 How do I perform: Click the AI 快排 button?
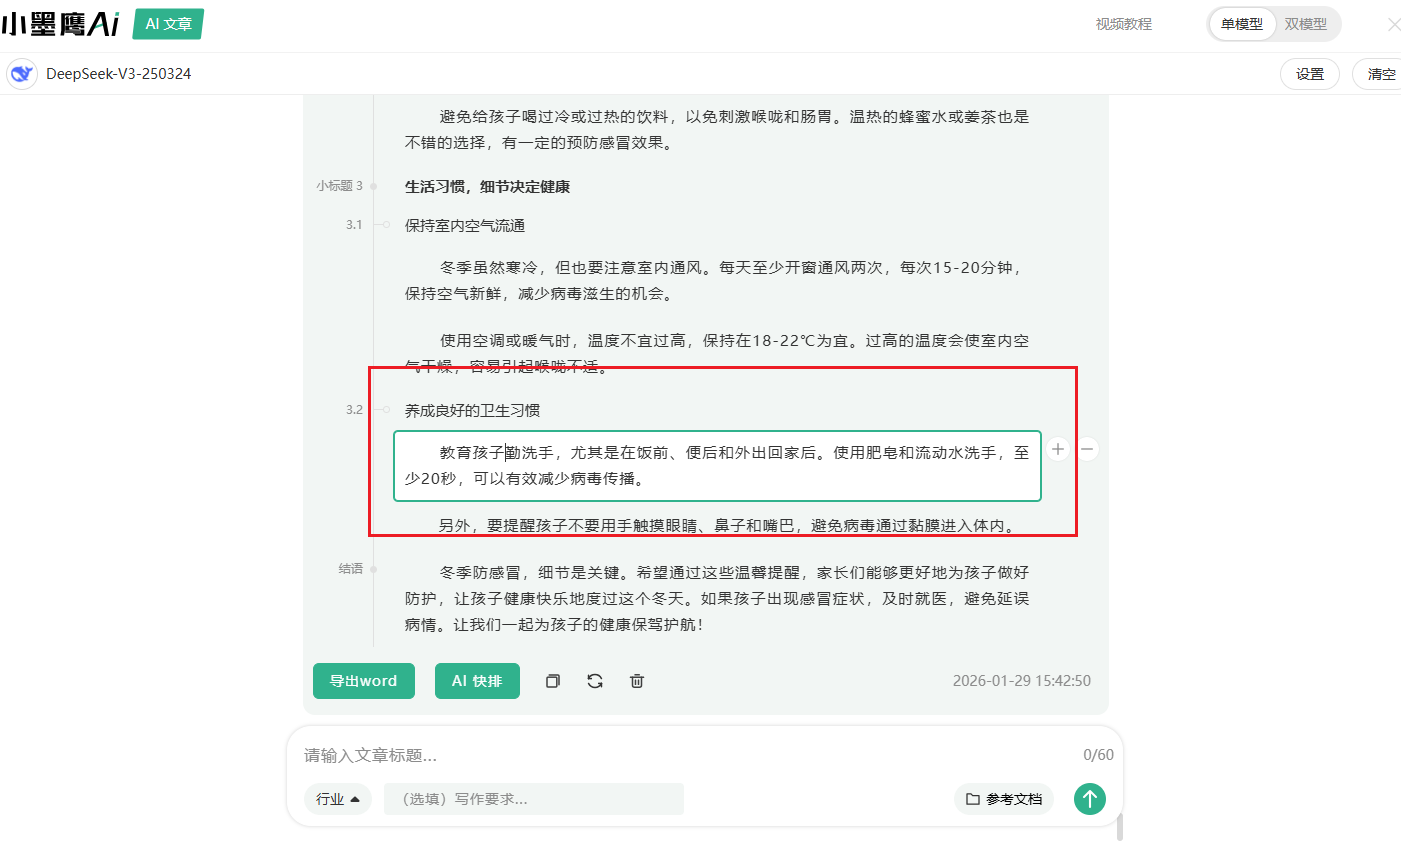477,681
